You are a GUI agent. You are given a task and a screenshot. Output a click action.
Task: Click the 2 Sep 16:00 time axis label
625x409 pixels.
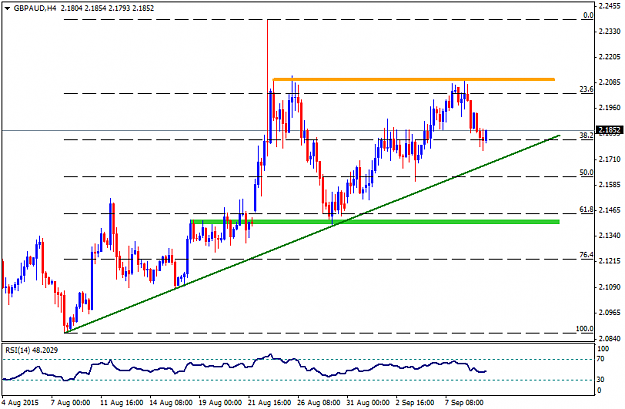pos(415,403)
